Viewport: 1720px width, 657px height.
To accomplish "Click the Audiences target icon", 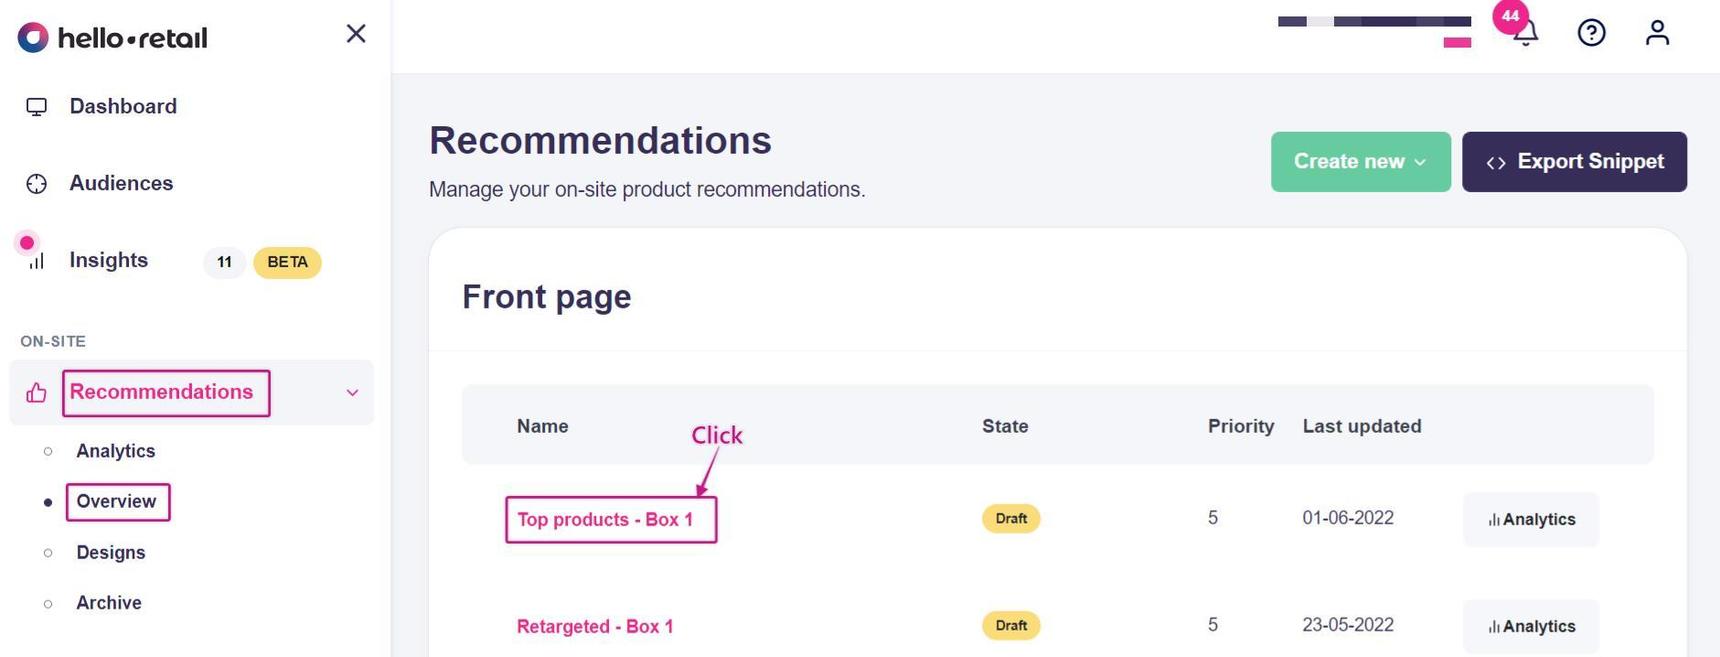I will point(37,184).
